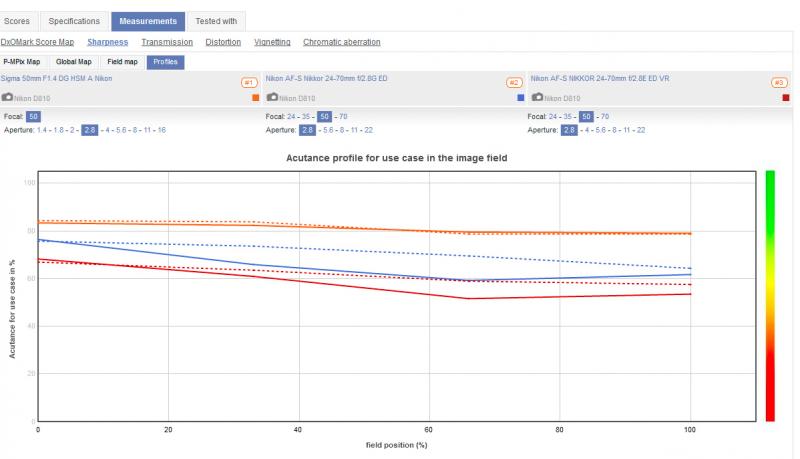Select aperture 2.8 for the f/2.8G lens
Image resolution: width=800 pixels, height=459 pixels.
tap(307, 130)
